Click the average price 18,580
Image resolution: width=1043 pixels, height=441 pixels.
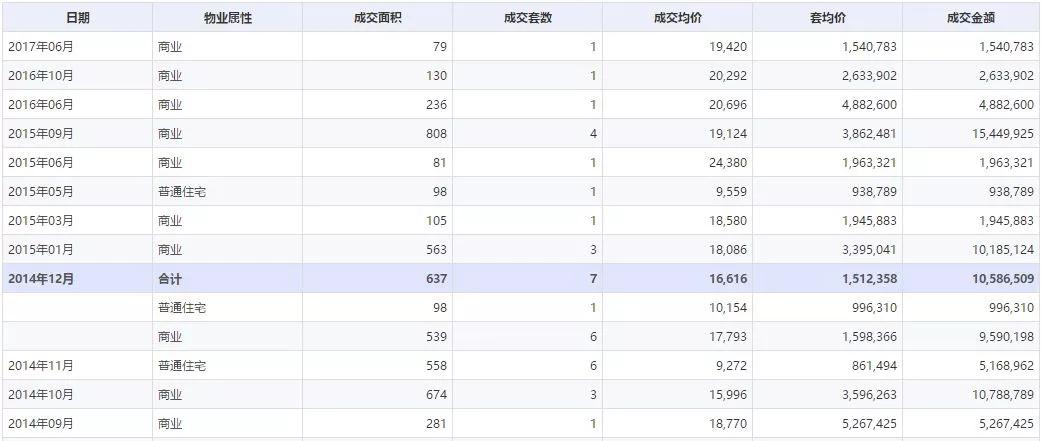(728, 221)
